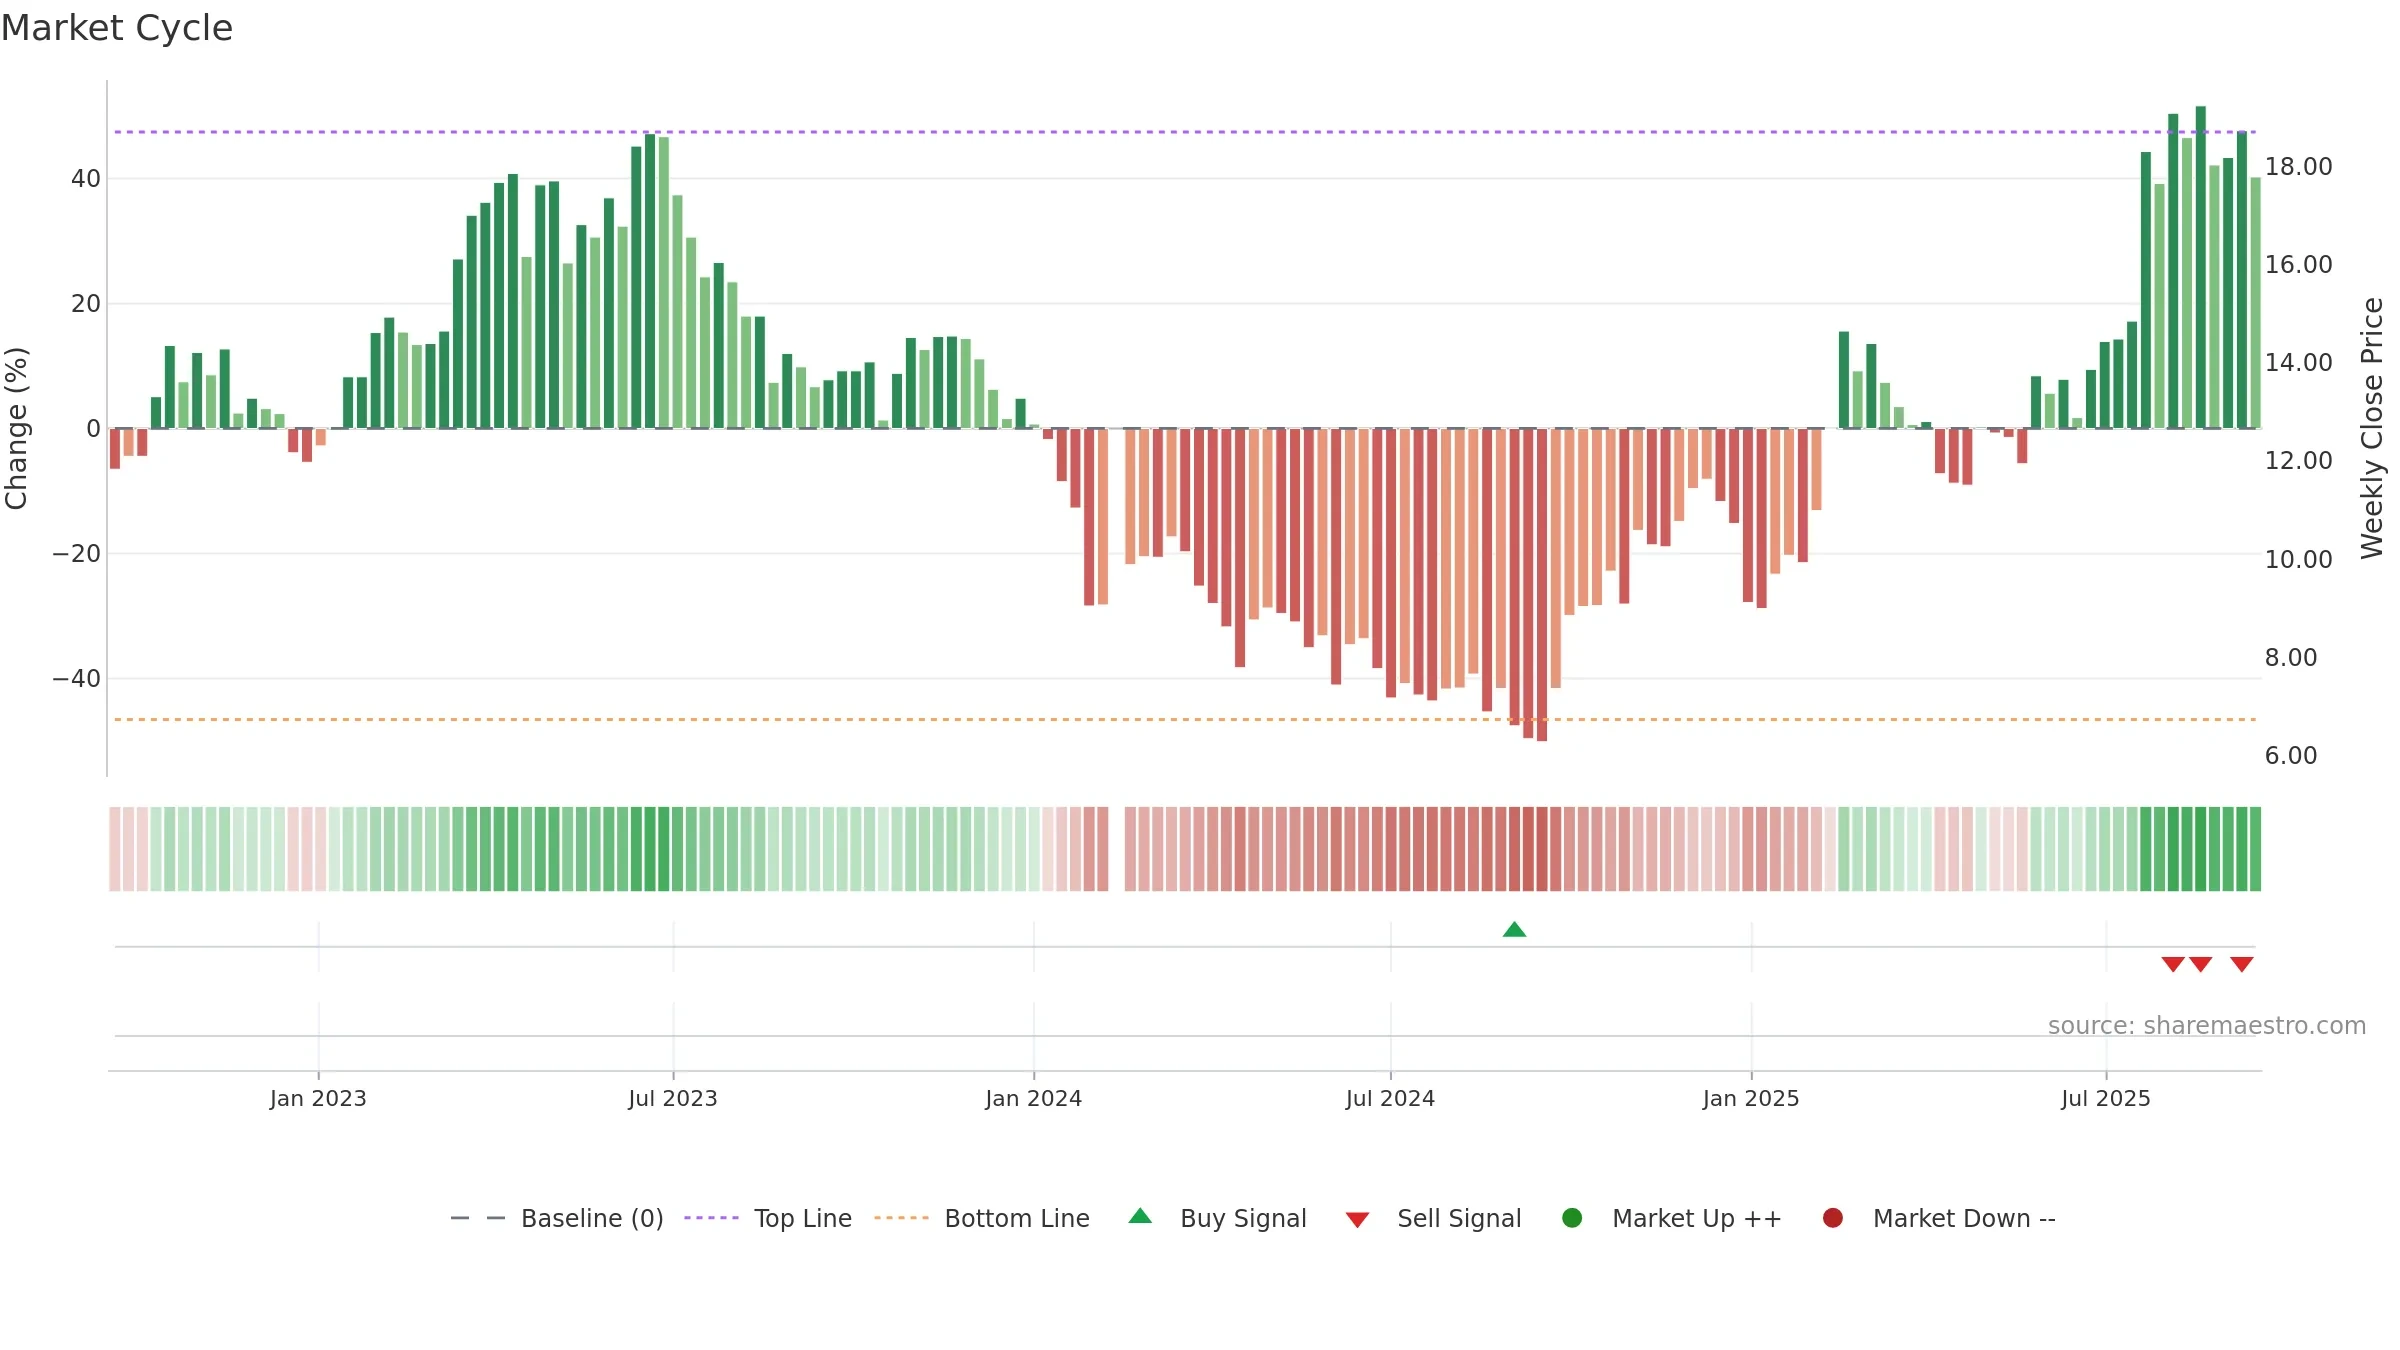Toggle Top Line legend entry
The height and width of the screenshot is (1350, 2400).
[768, 1218]
